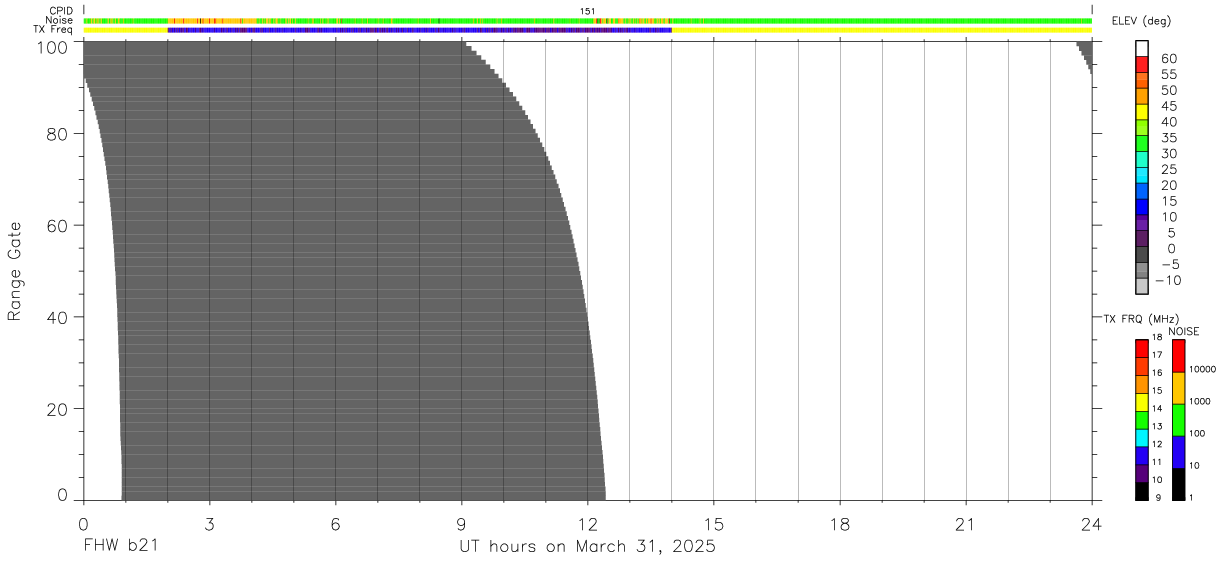Click the green swatch in NOISE legend

click(x=1178, y=420)
